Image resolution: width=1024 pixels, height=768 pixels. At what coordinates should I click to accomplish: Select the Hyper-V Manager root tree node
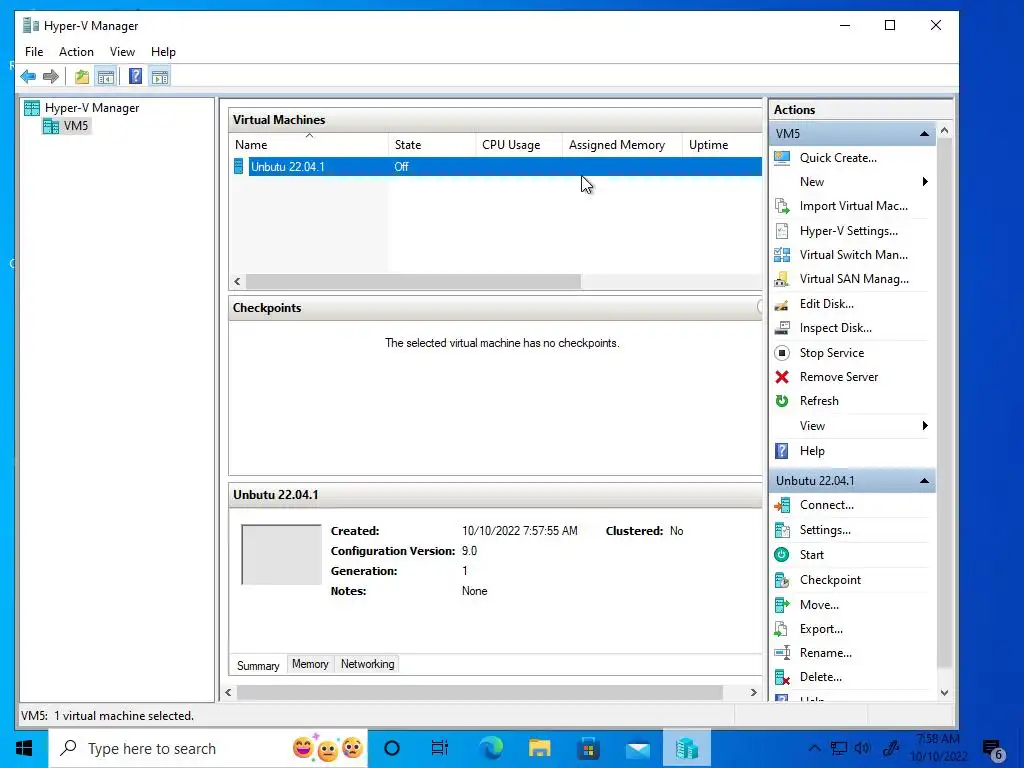(82, 108)
